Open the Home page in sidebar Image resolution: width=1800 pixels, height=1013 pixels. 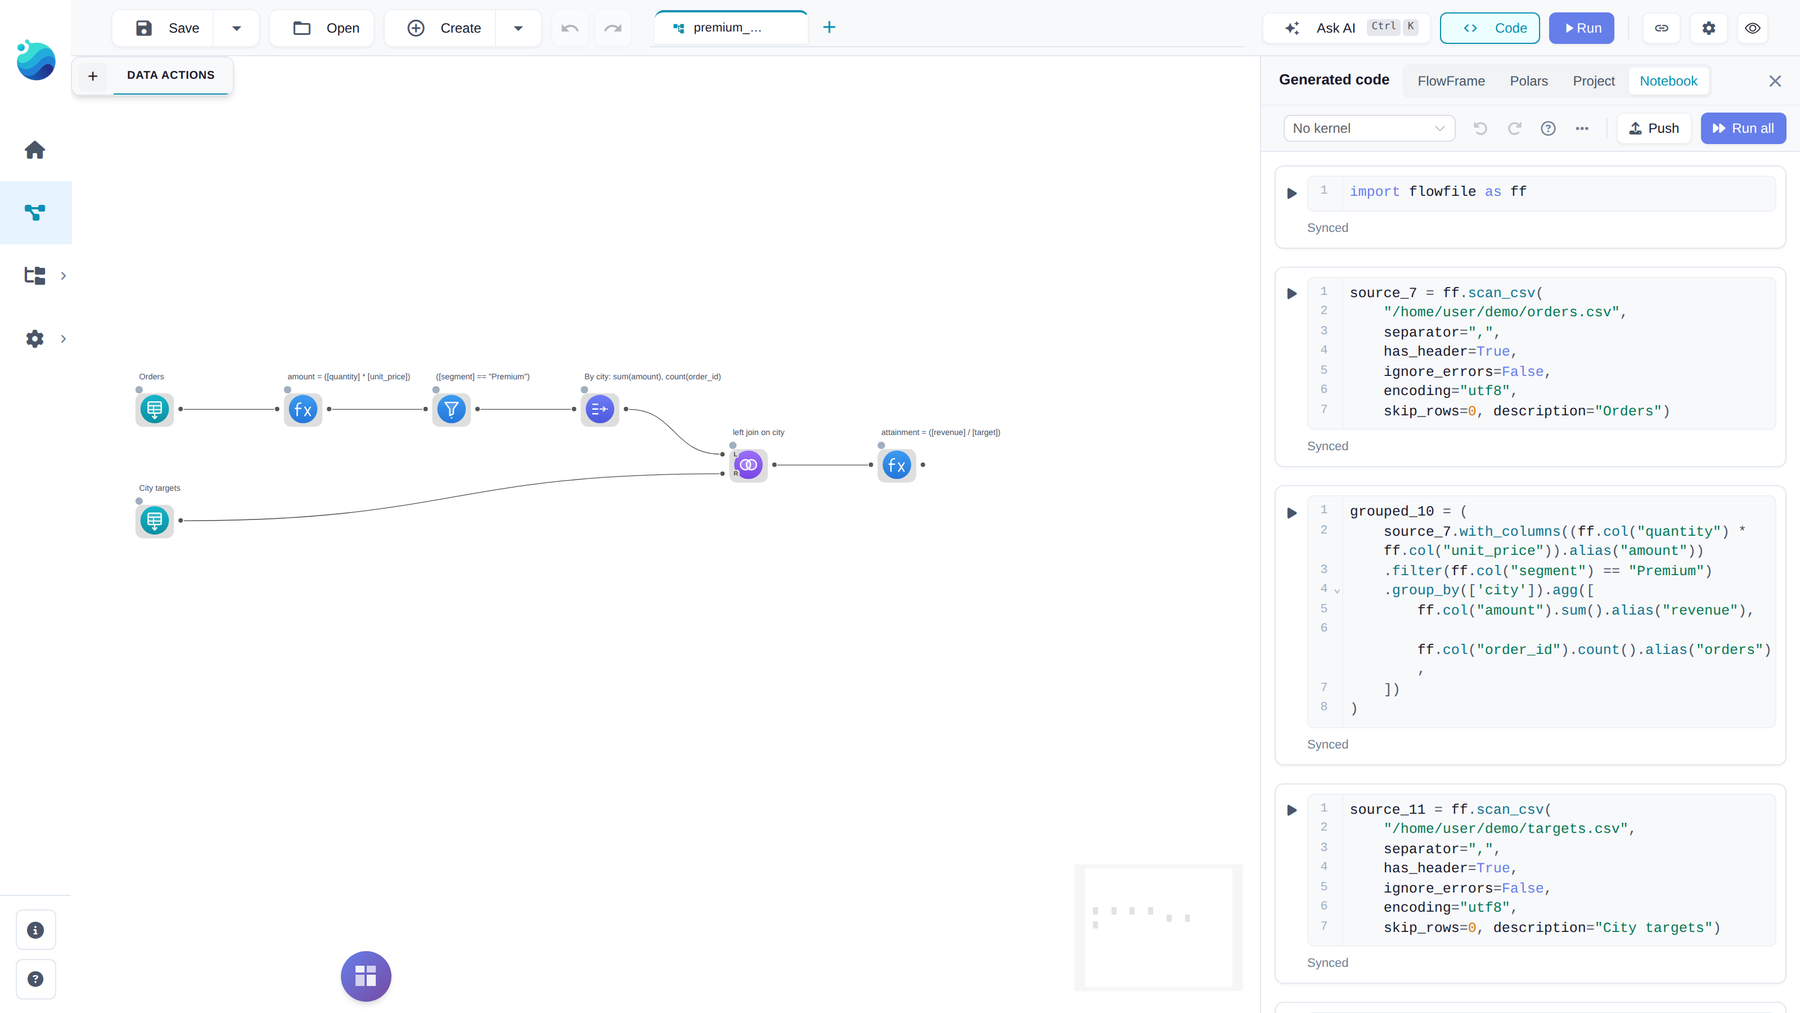click(x=35, y=150)
